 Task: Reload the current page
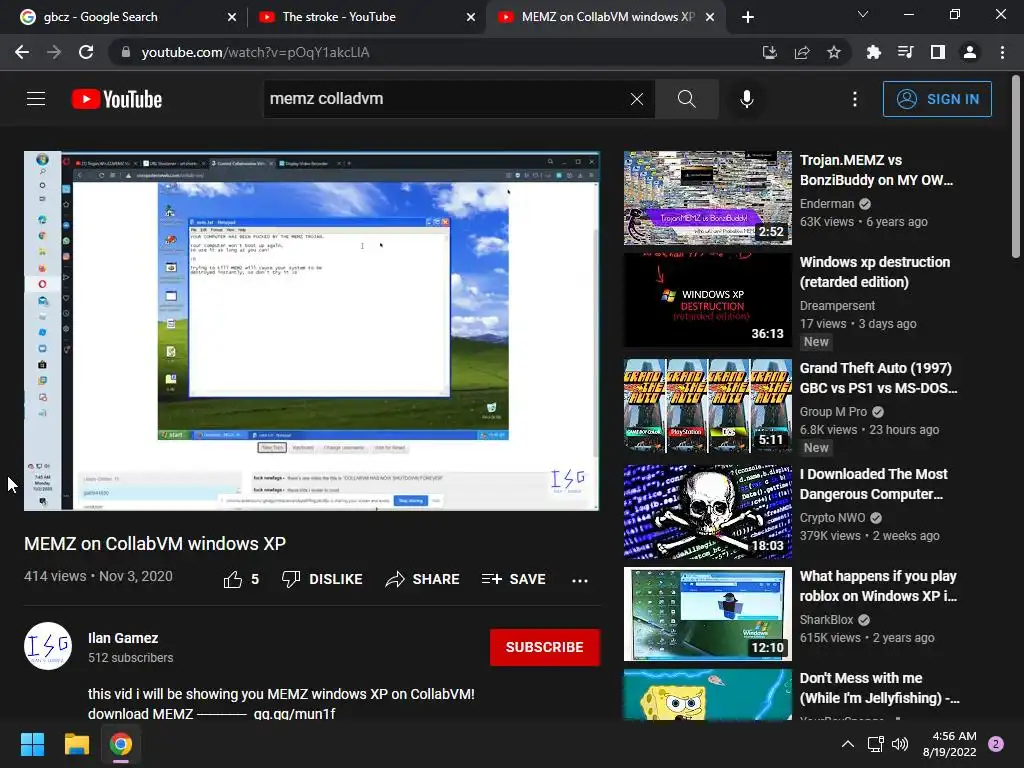(86, 52)
